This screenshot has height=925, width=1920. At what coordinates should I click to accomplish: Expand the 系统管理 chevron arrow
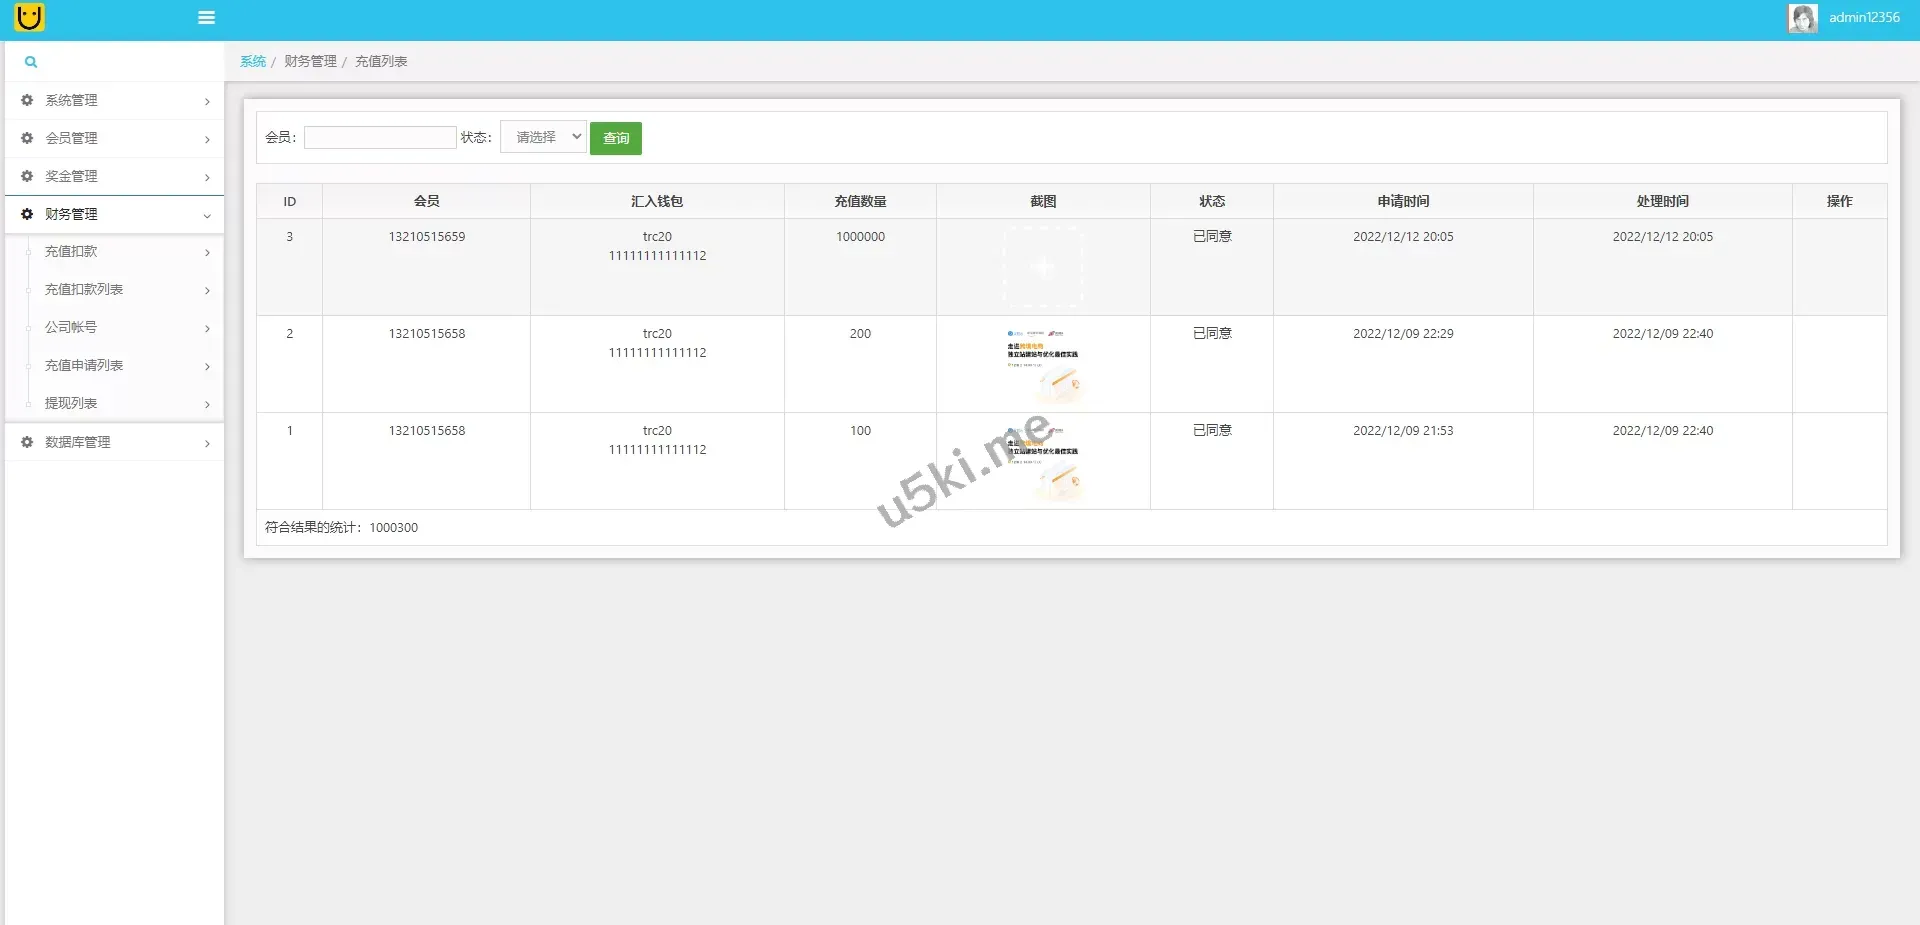207,101
